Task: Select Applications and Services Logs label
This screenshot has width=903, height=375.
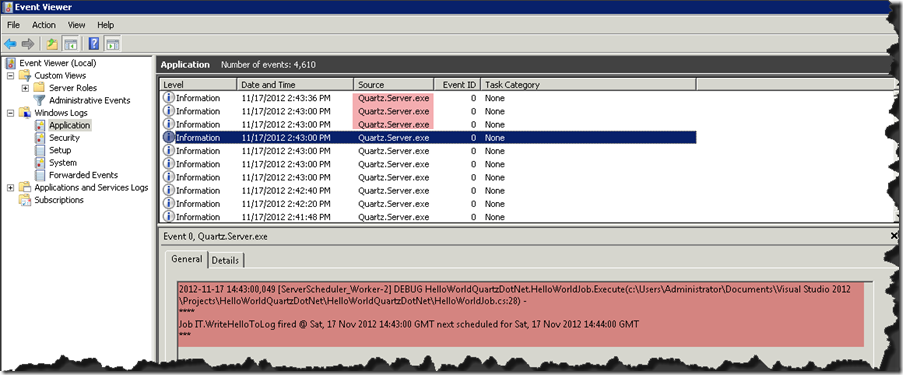Action: pos(91,188)
